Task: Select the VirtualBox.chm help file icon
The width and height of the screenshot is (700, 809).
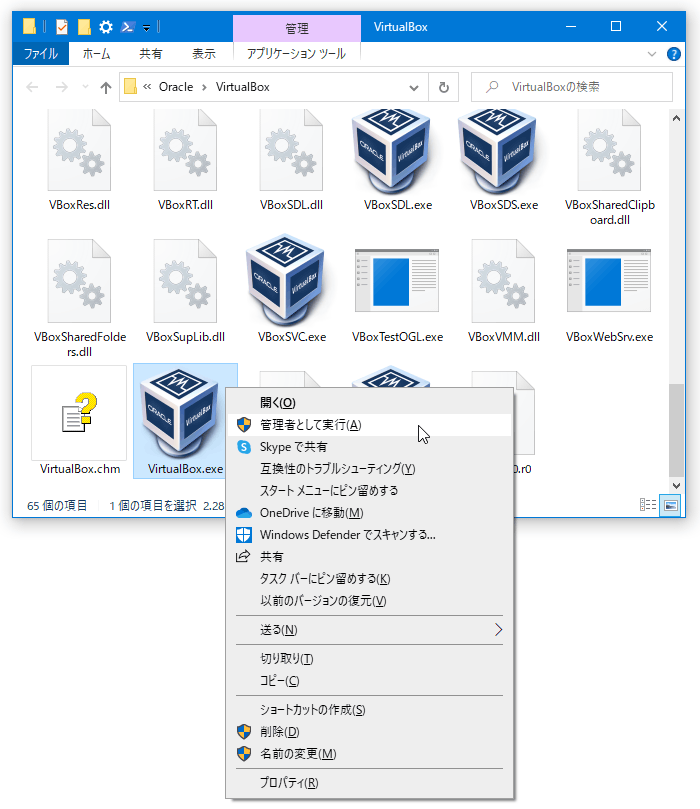Action: (79, 413)
